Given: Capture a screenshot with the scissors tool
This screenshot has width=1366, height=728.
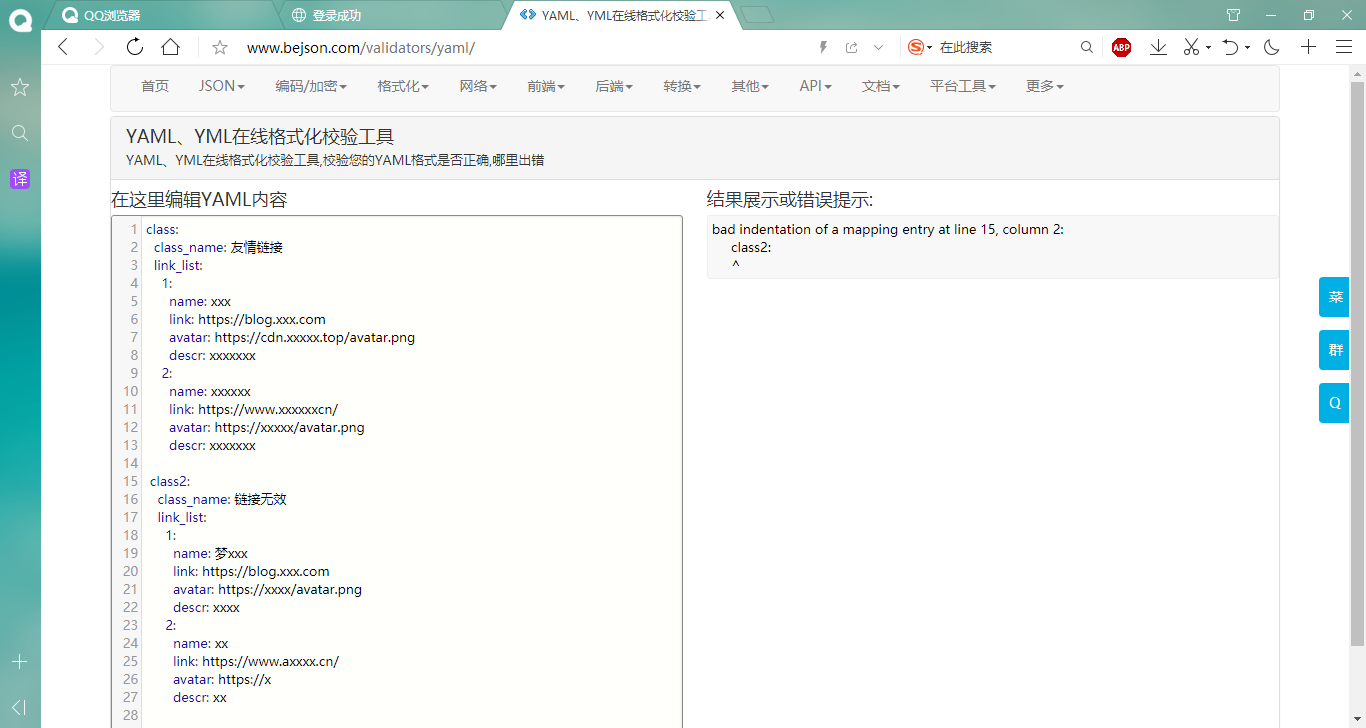Looking at the screenshot, I should pyautogui.click(x=1193, y=46).
